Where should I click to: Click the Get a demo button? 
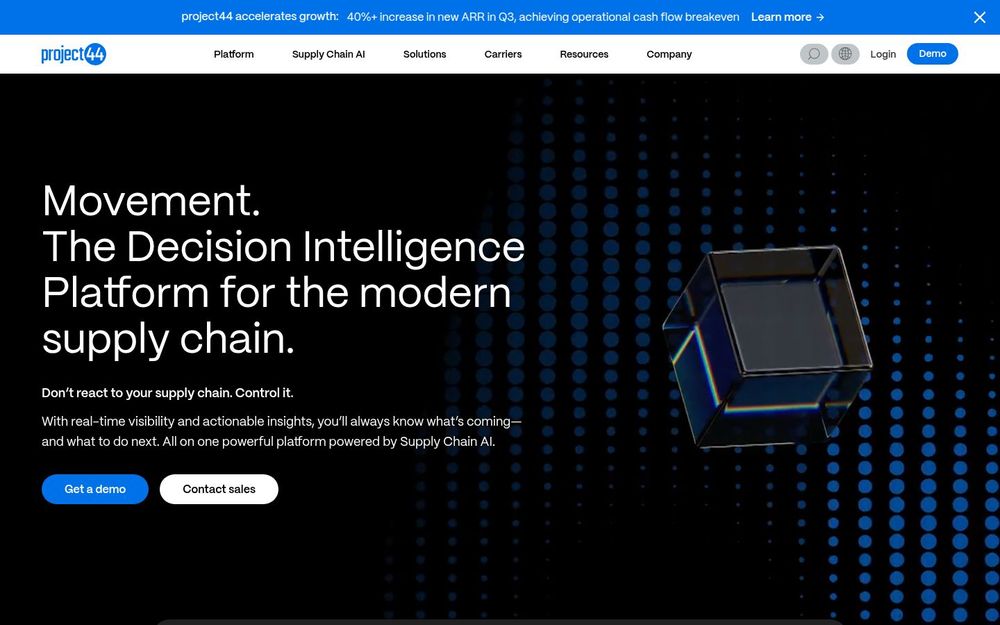click(x=95, y=489)
